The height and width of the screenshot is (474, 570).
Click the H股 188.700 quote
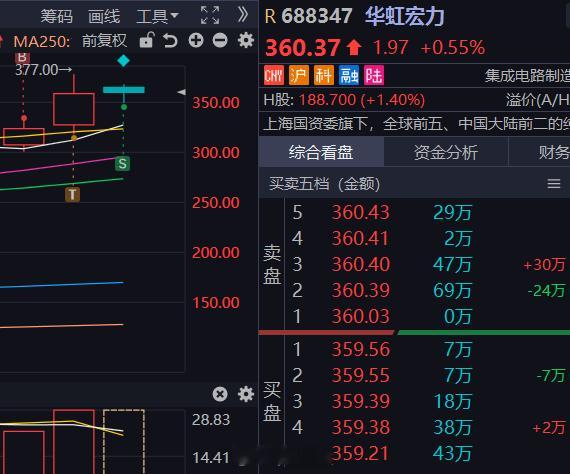(344, 100)
